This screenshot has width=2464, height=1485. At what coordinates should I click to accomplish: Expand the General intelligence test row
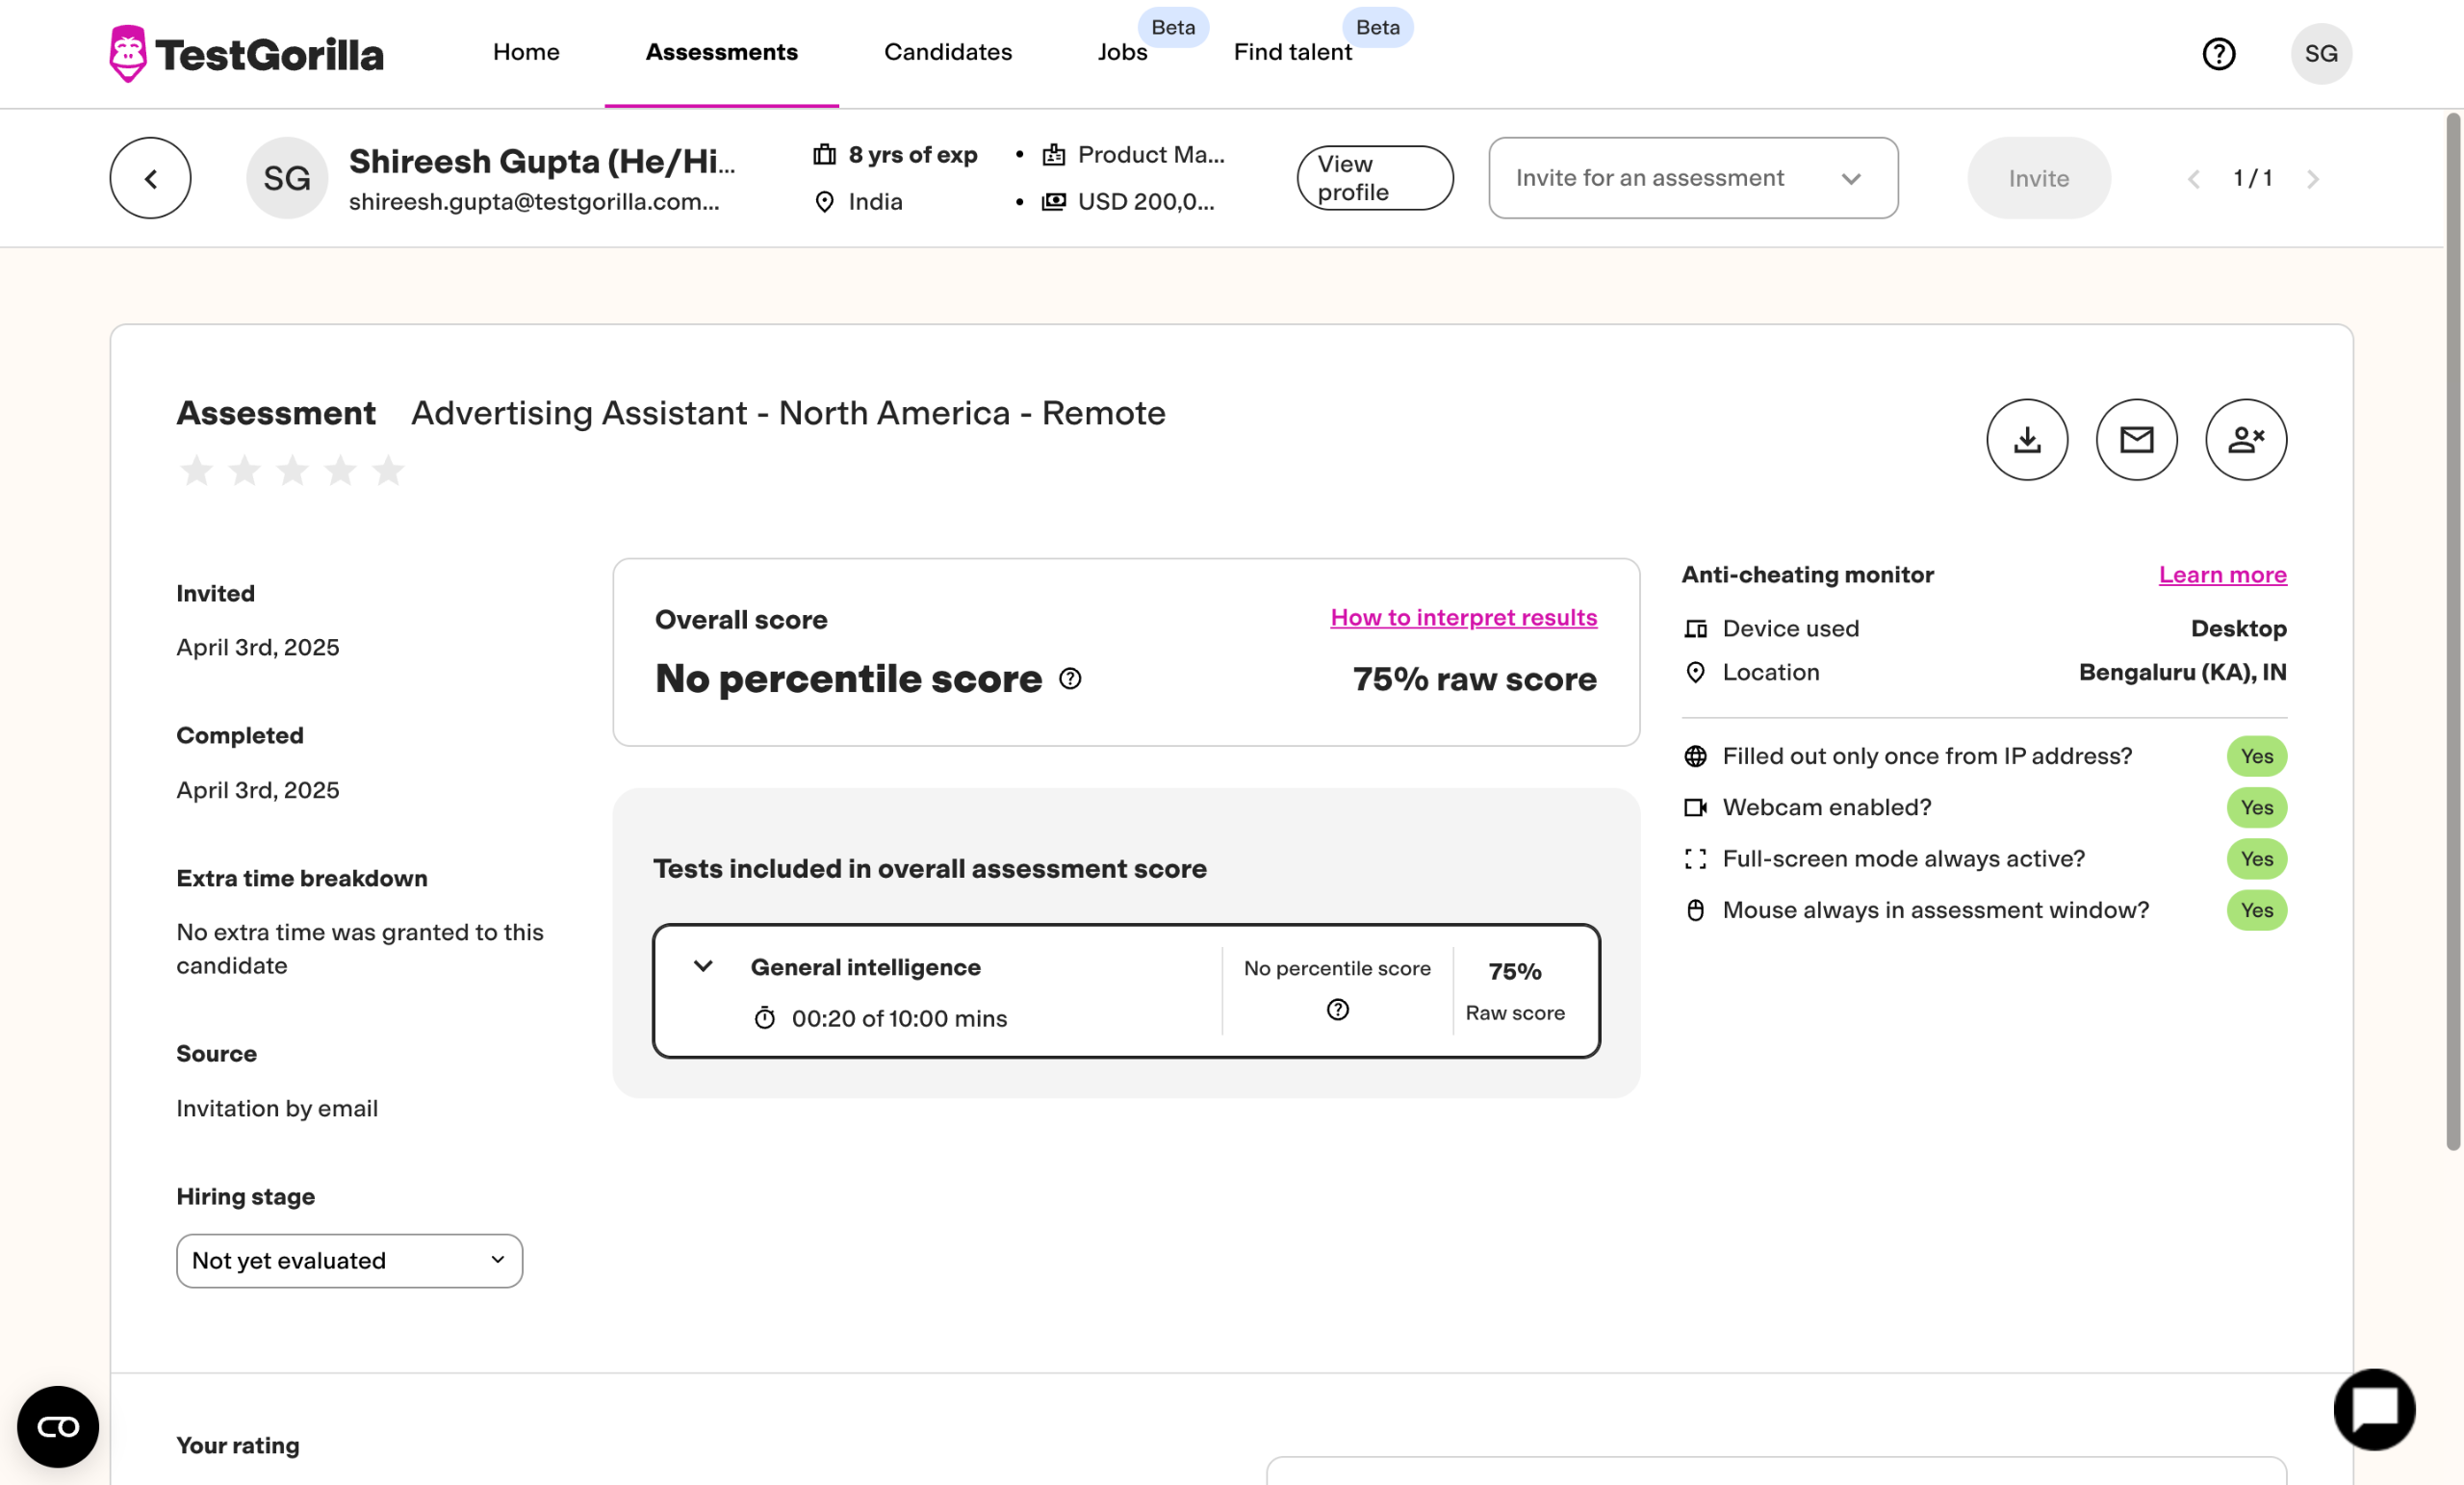[703, 966]
